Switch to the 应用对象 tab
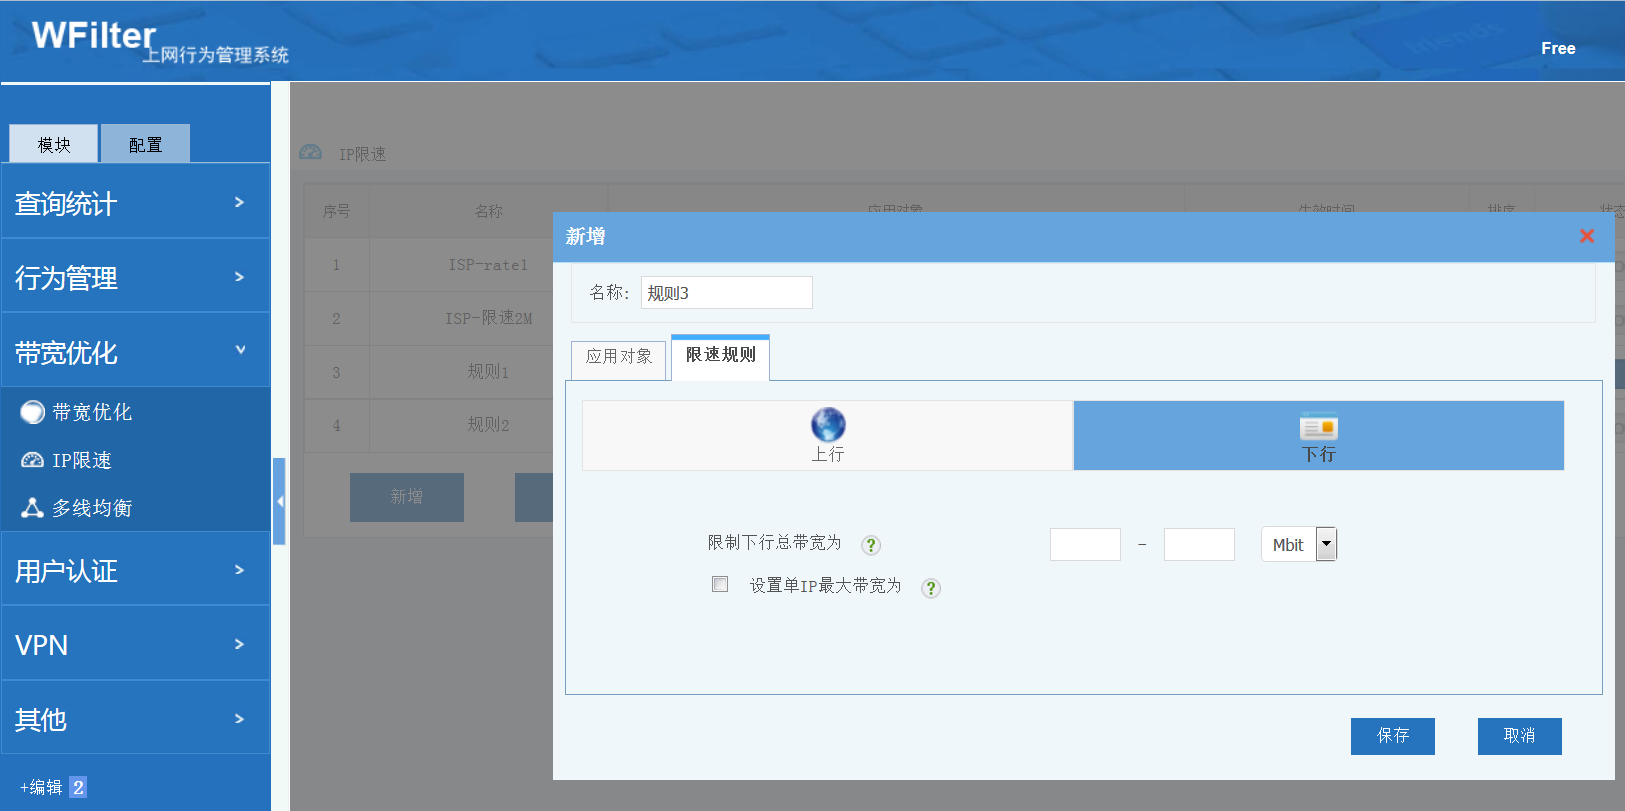This screenshot has width=1625, height=811. click(618, 357)
